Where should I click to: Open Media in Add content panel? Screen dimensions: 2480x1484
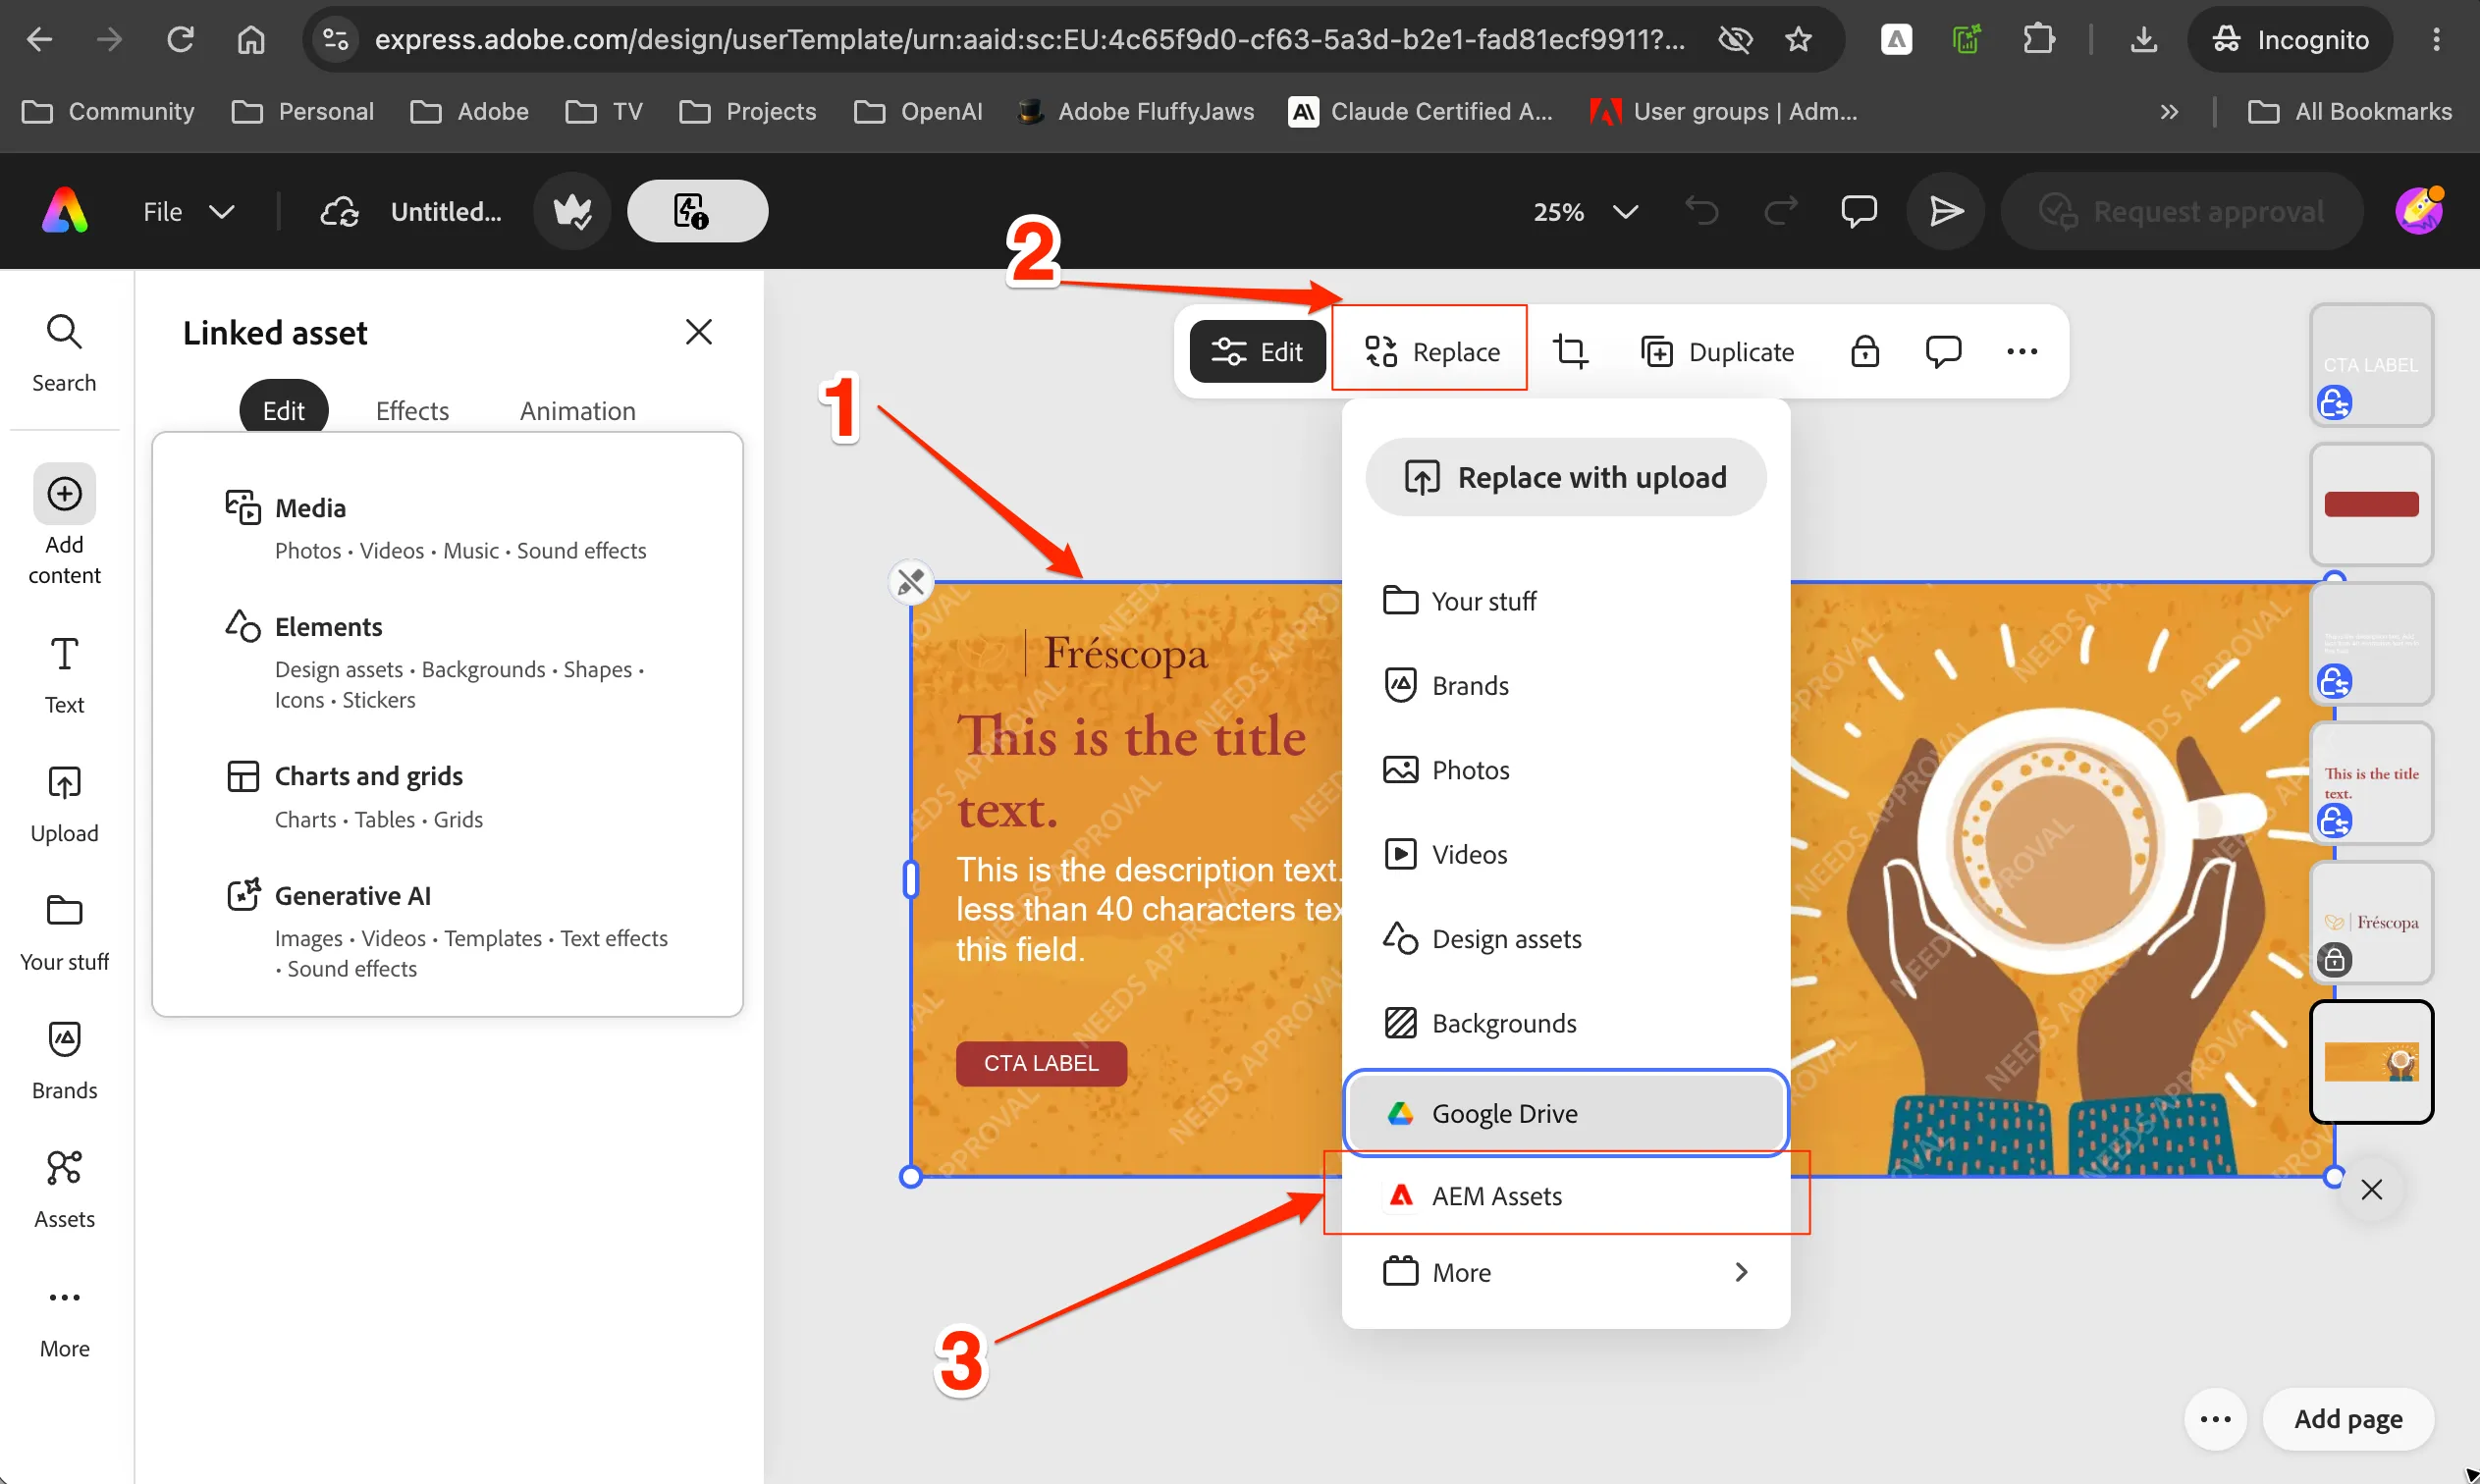coord(446,528)
